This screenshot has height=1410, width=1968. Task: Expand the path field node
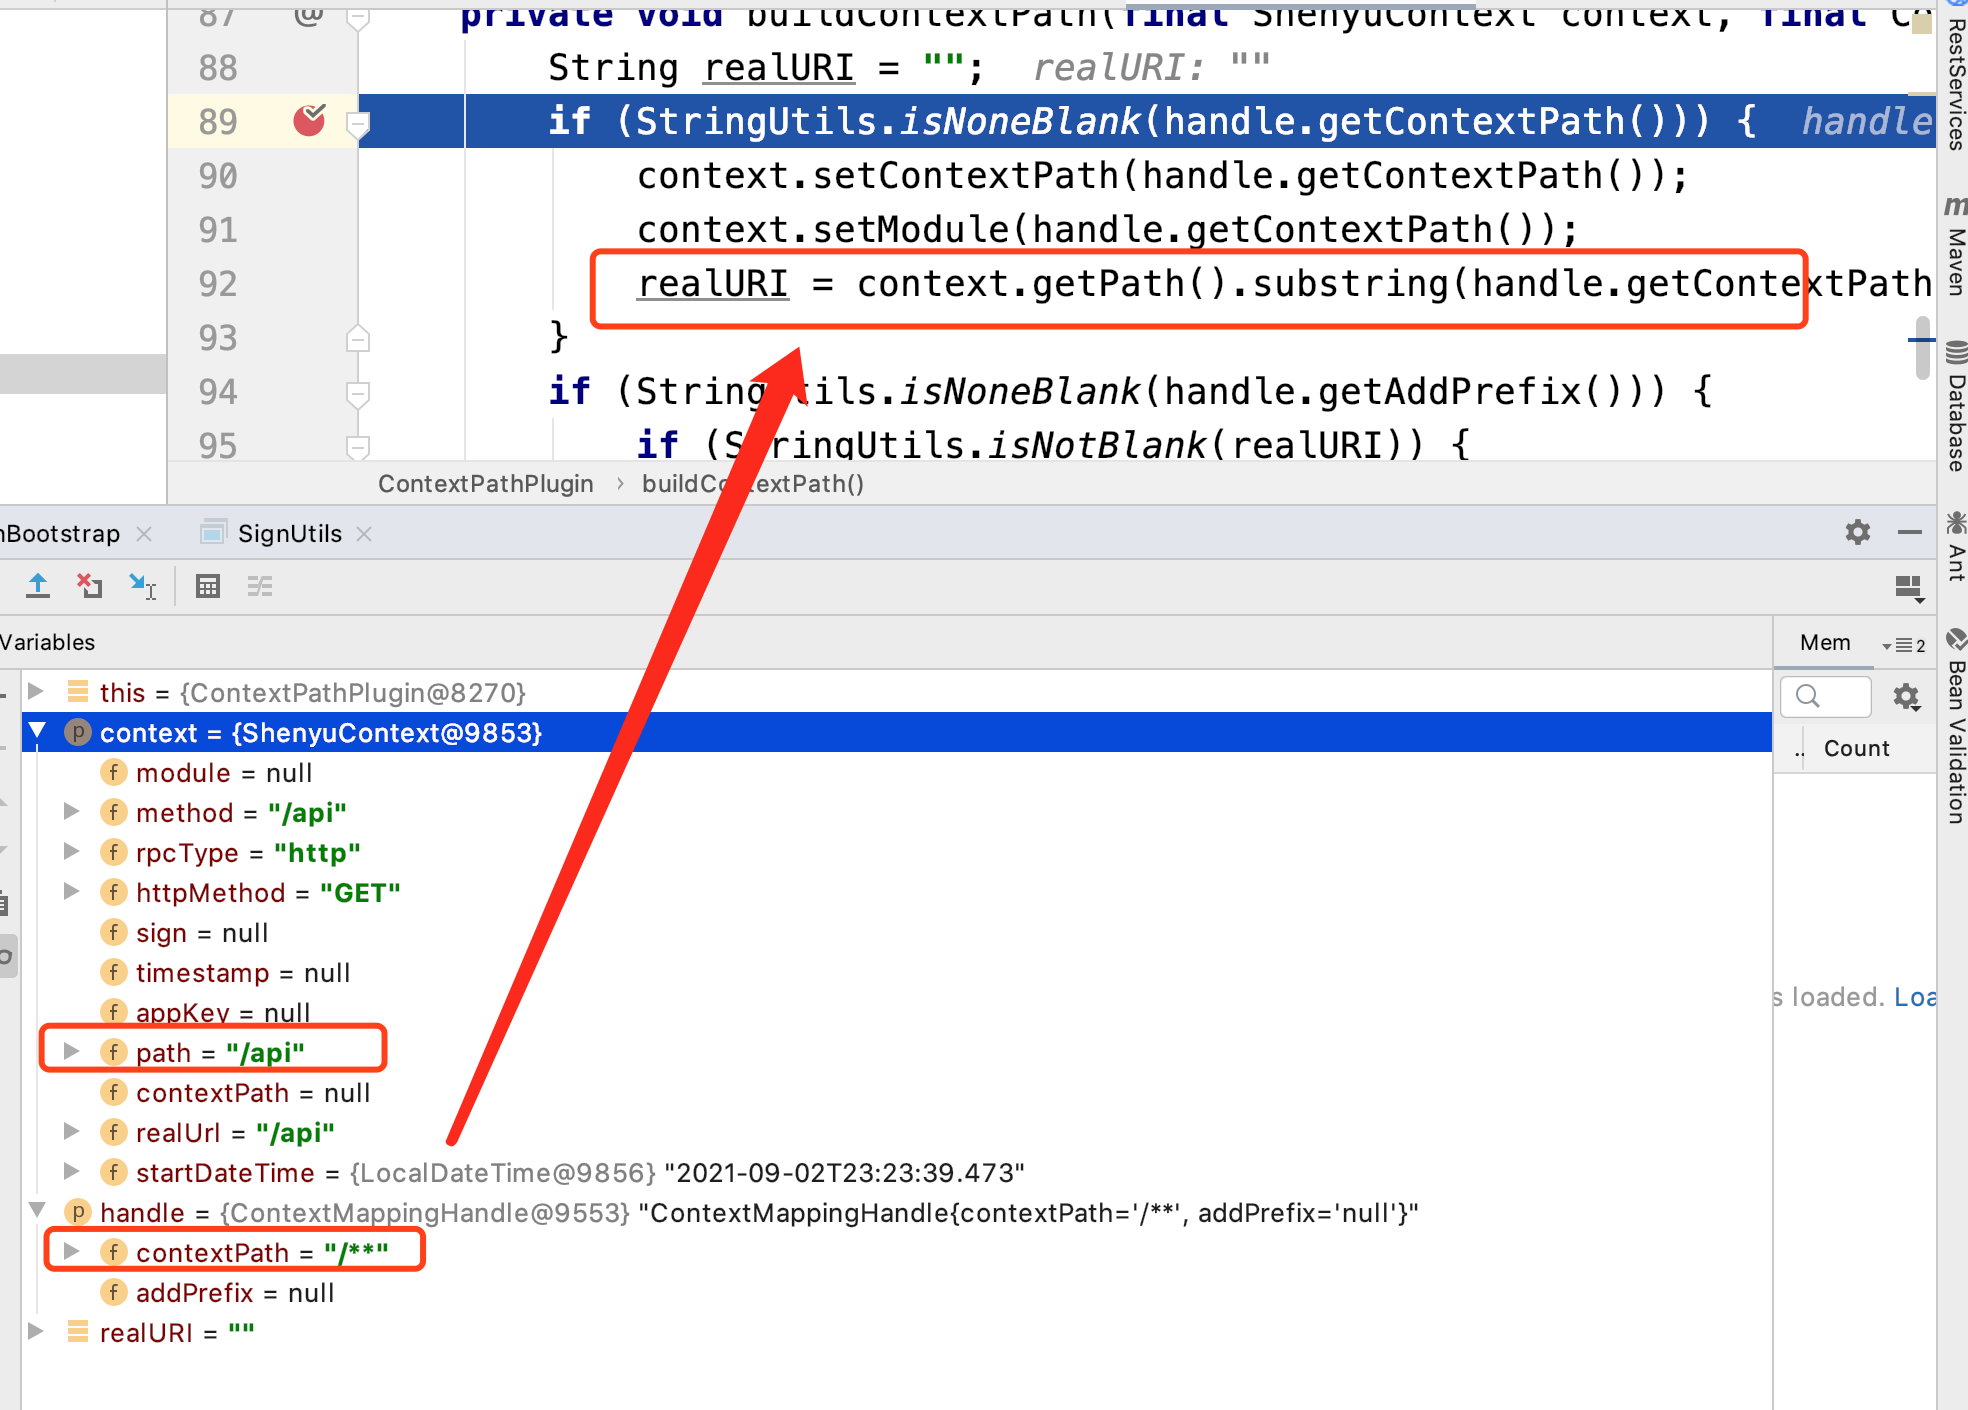(x=71, y=1052)
